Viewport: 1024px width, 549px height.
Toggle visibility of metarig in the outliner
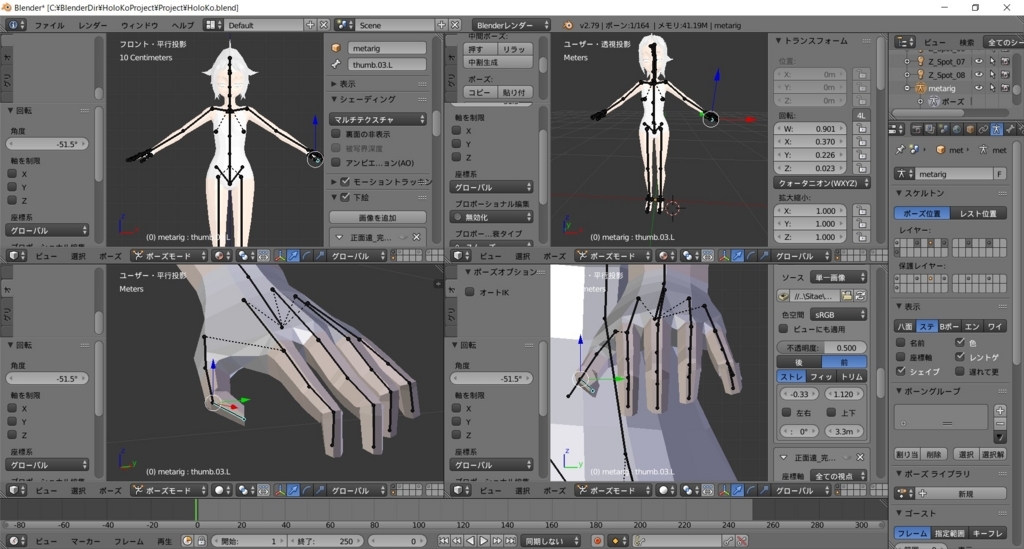pos(978,88)
